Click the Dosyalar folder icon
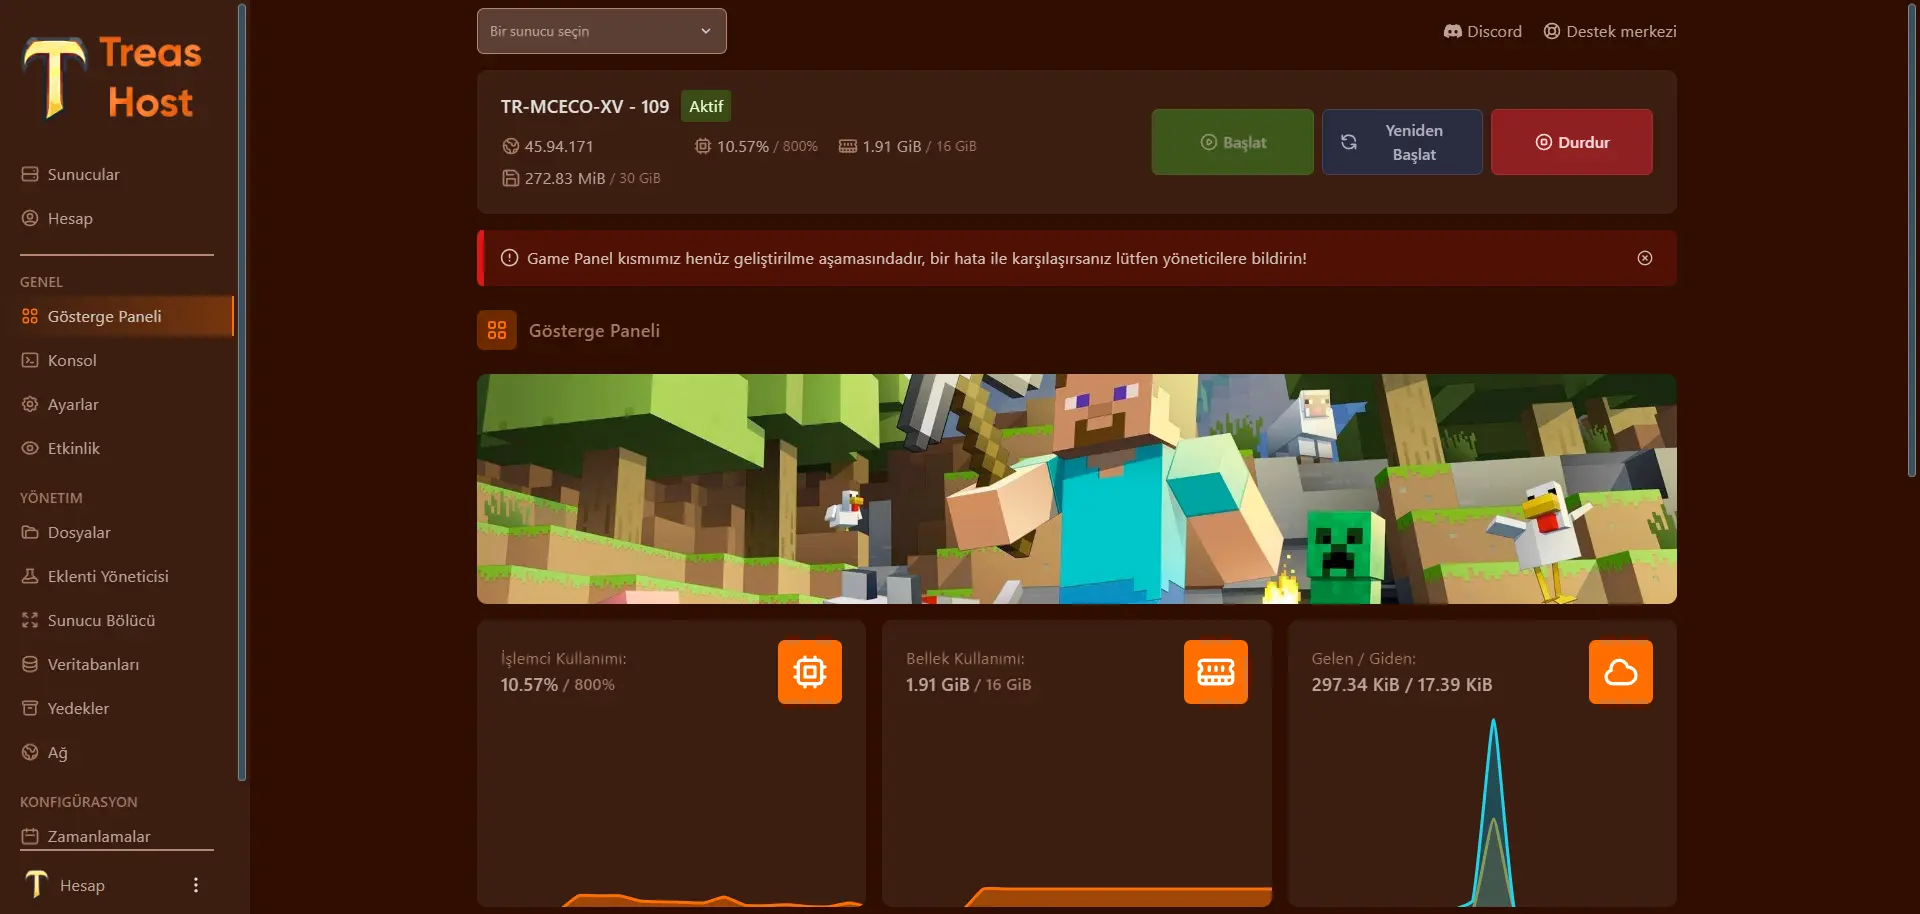This screenshot has height=914, width=1920. click(30, 532)
